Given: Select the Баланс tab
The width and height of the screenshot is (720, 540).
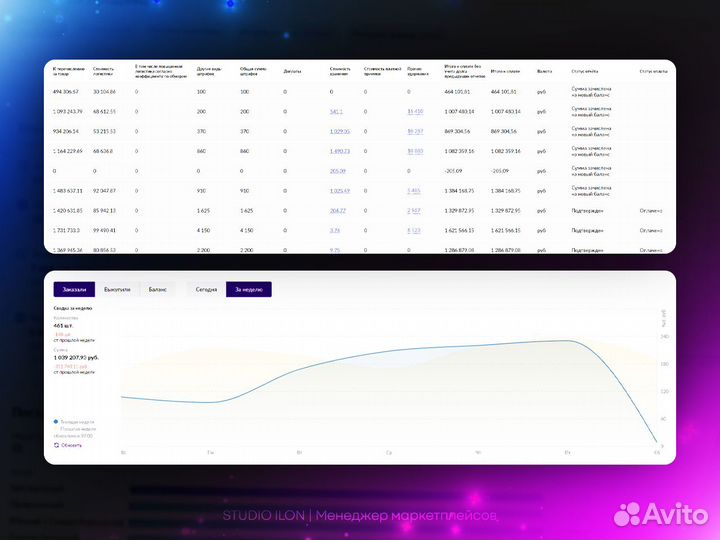Looking at the screenshot, I should coord(158,289).
